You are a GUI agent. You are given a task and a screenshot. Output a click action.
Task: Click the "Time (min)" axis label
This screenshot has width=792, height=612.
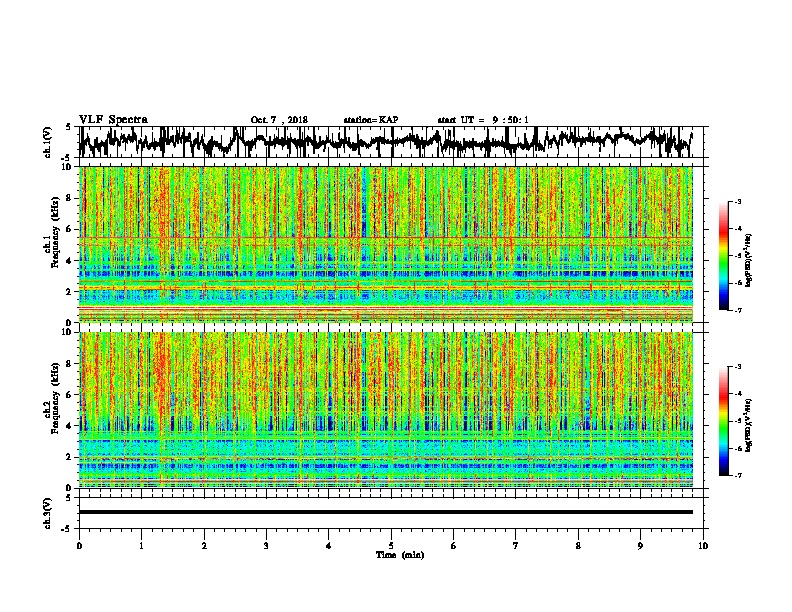tap(400, 555)
